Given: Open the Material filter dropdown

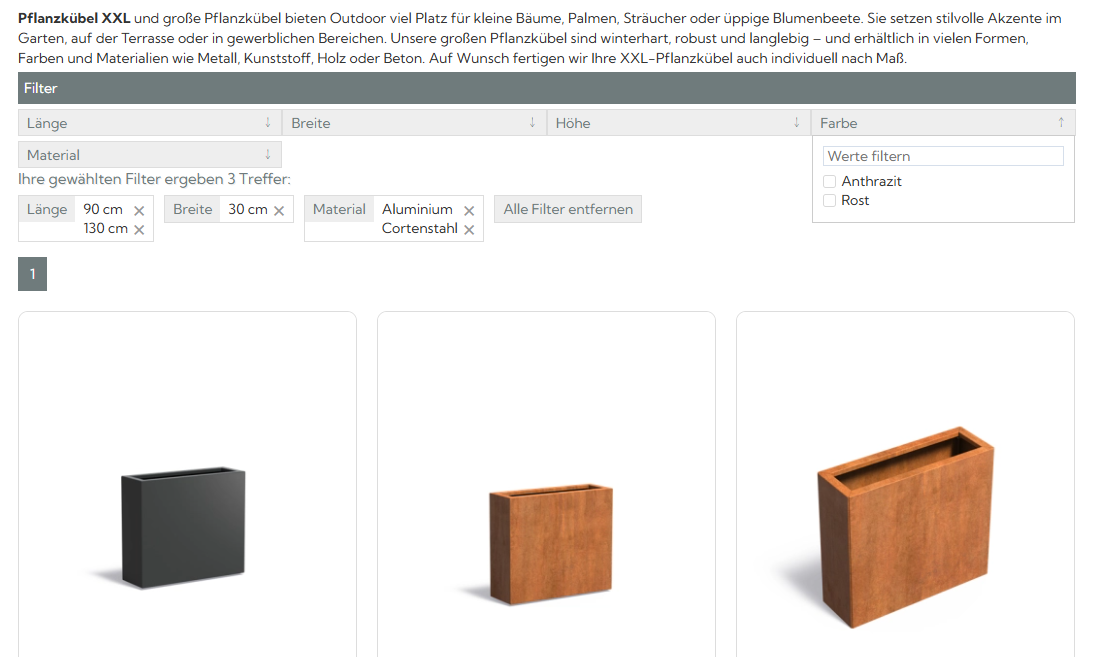Looking at the screenshot, I should [149, 155].
